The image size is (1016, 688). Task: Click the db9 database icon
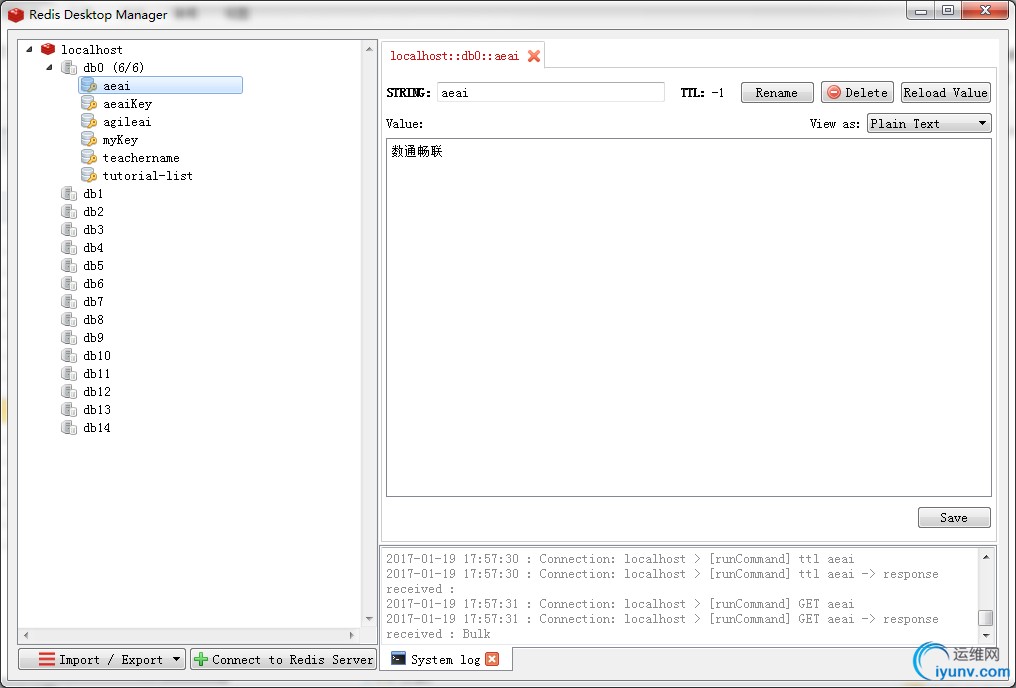[x=69, y=338]
